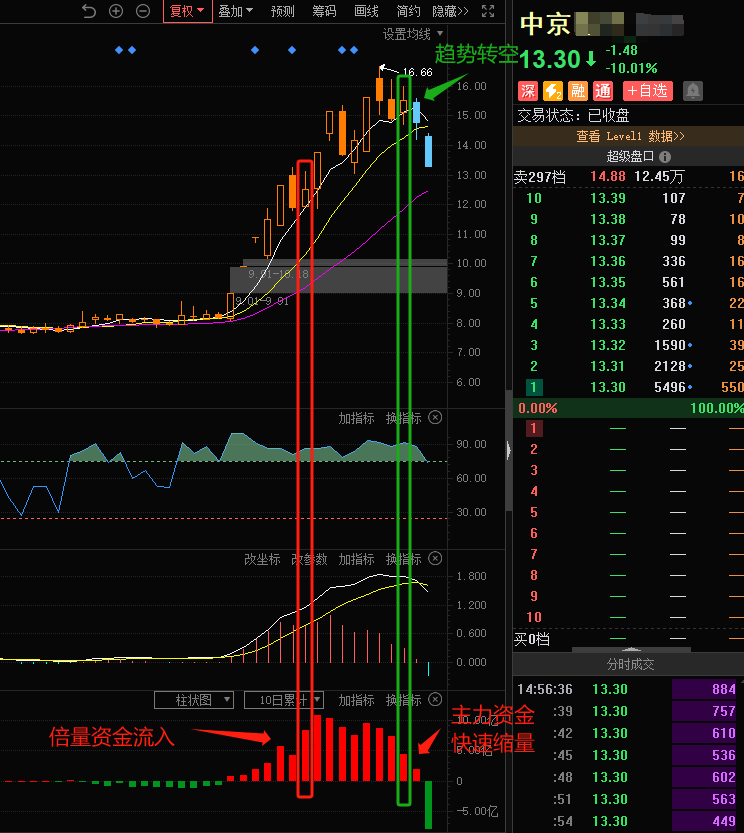Close the fund flow indicator panel
744x833 pixels.
435,699
